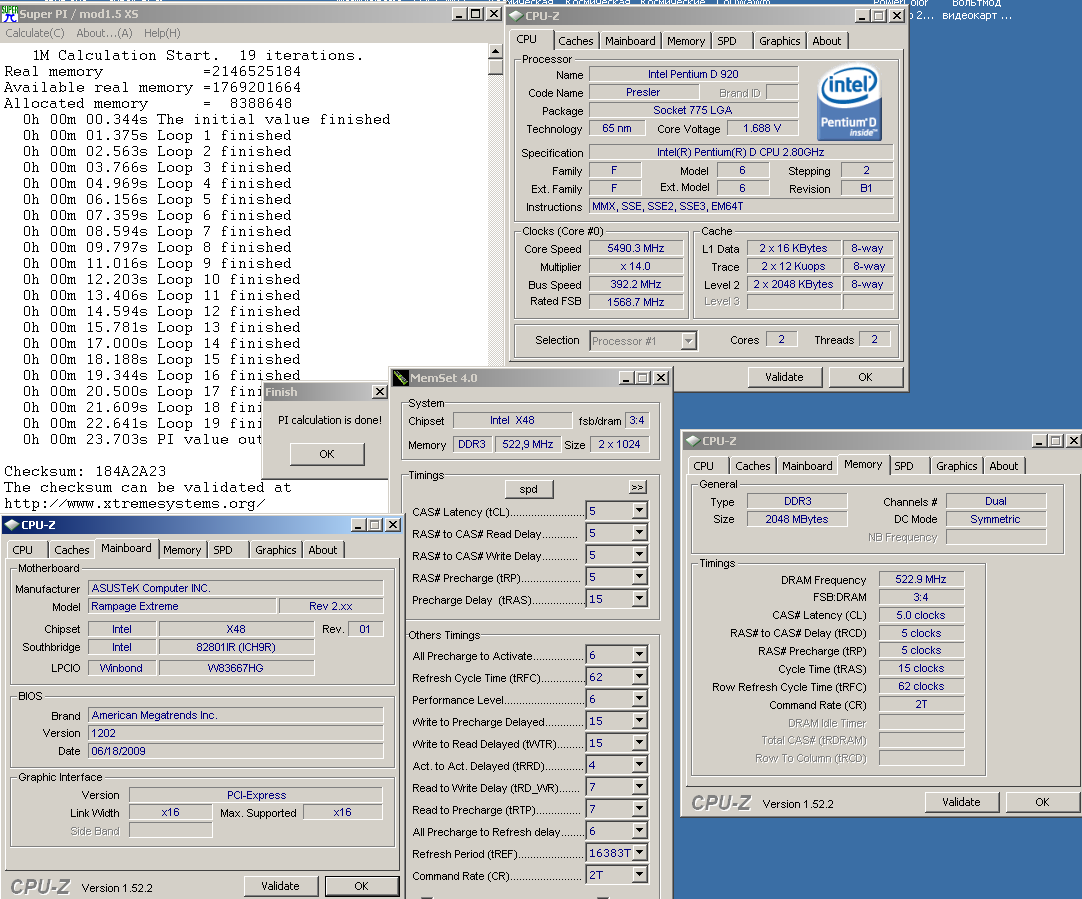Click the Super PI title bar icon
The image size is (1082, 899).
coord(10,14)
